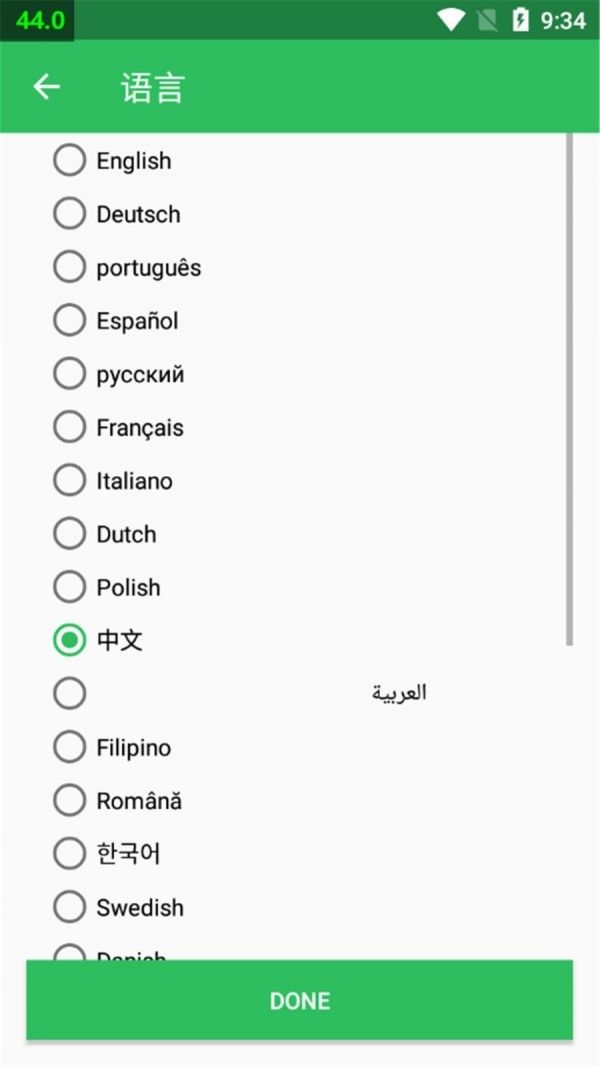
Task: Pick the Korean 한국어 option
Action: 69,853
